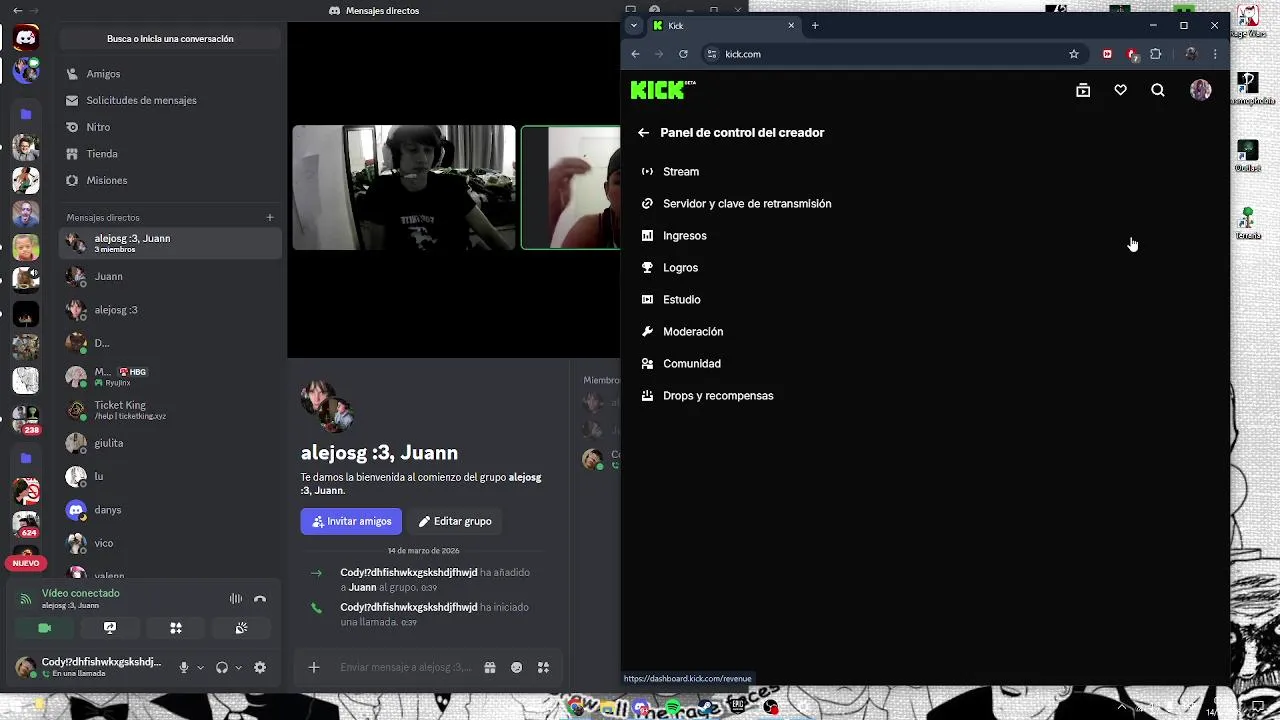Open Solicitudes de mensajes

click(170, 100)
